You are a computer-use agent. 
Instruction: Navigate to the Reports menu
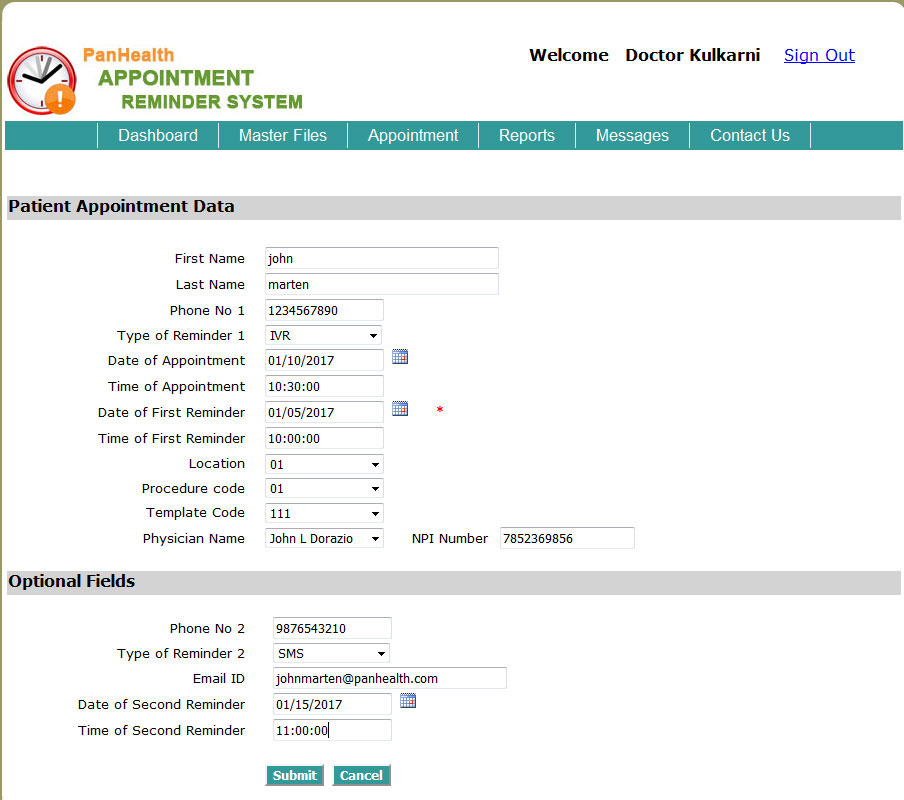pyautogui.click(x=527, y=136)
